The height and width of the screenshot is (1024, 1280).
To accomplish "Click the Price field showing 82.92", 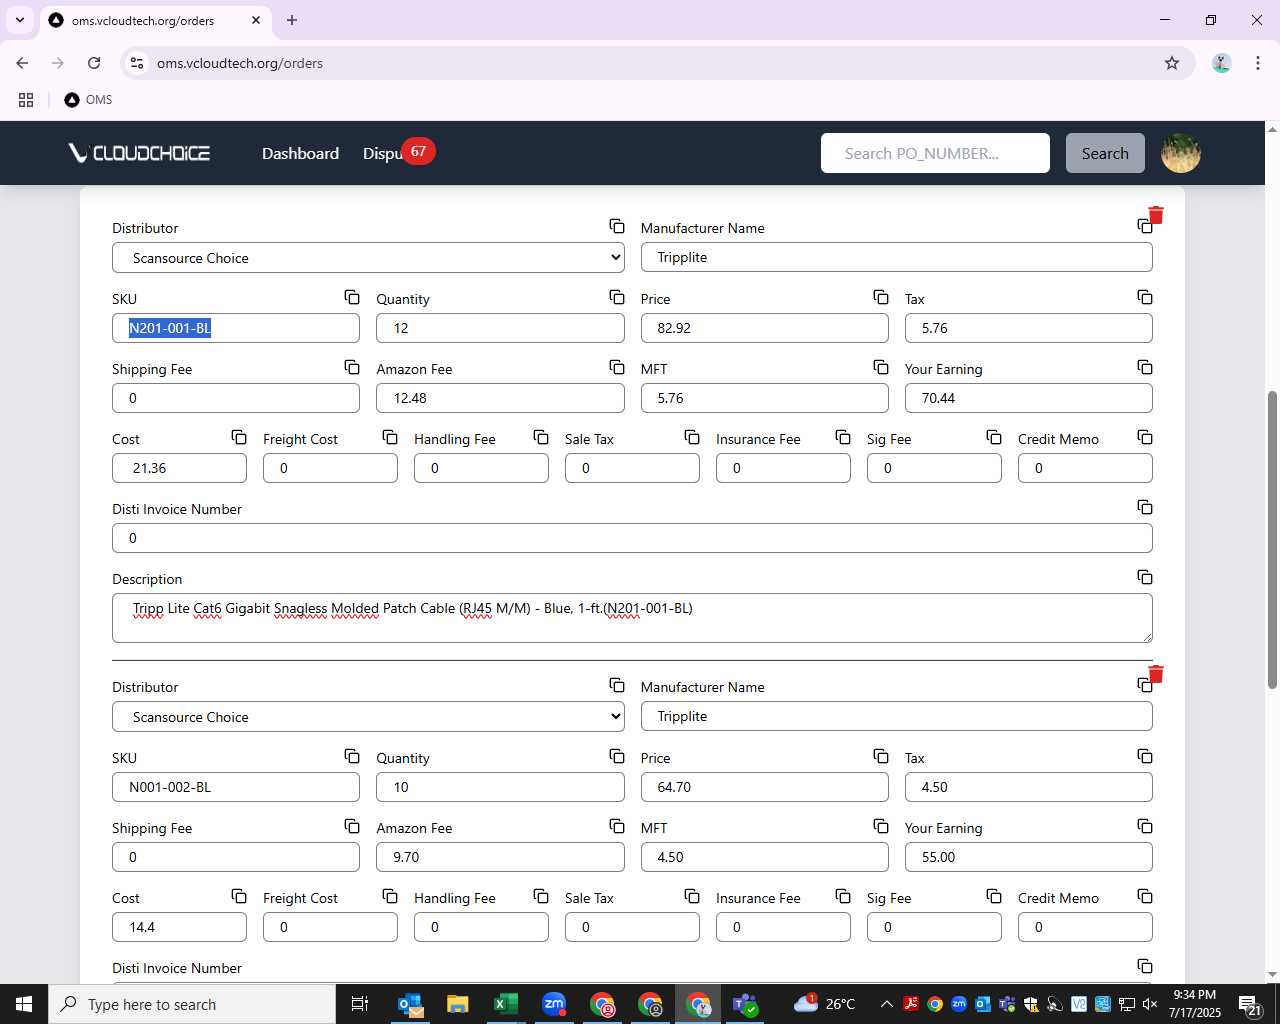I will (764, 328).
